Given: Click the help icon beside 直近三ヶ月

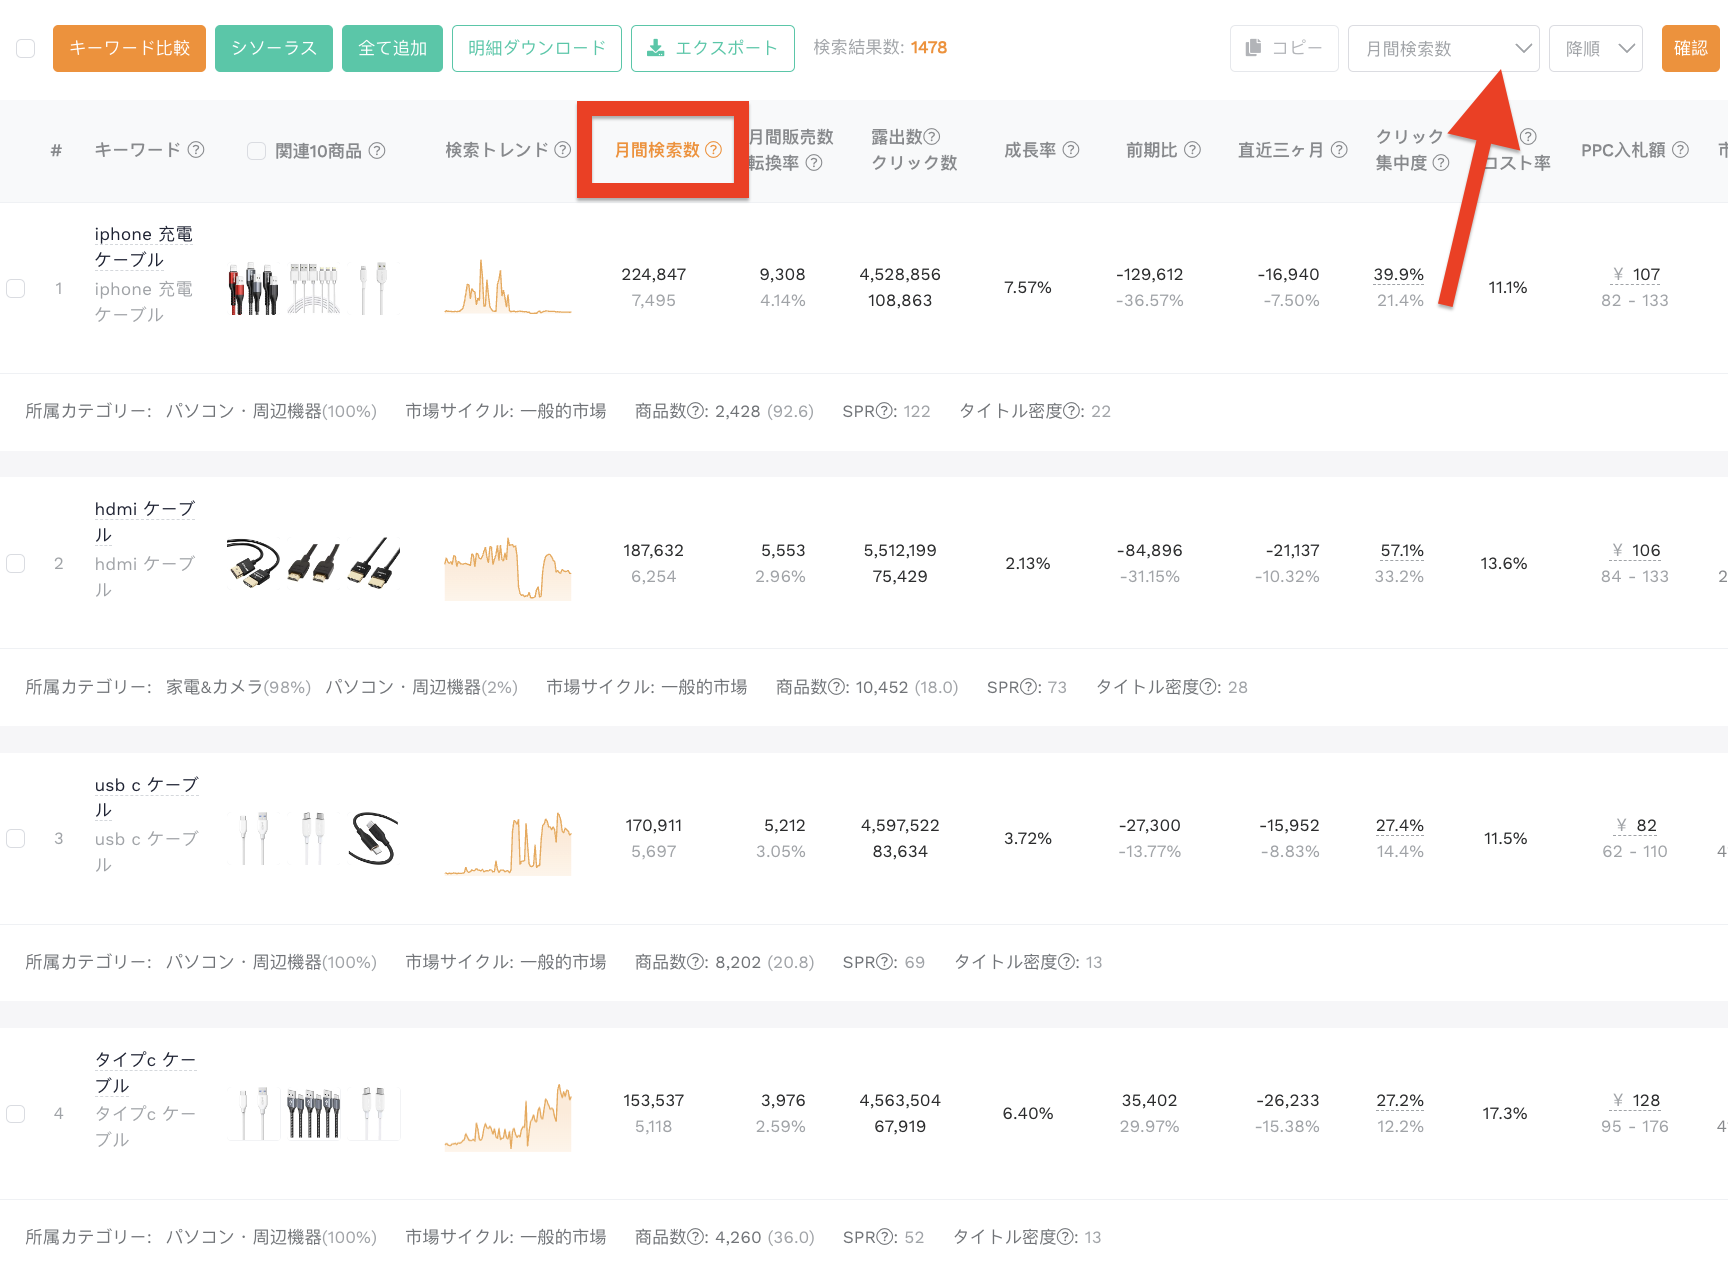Looking at the screenshot, I should coord(1339,150).
